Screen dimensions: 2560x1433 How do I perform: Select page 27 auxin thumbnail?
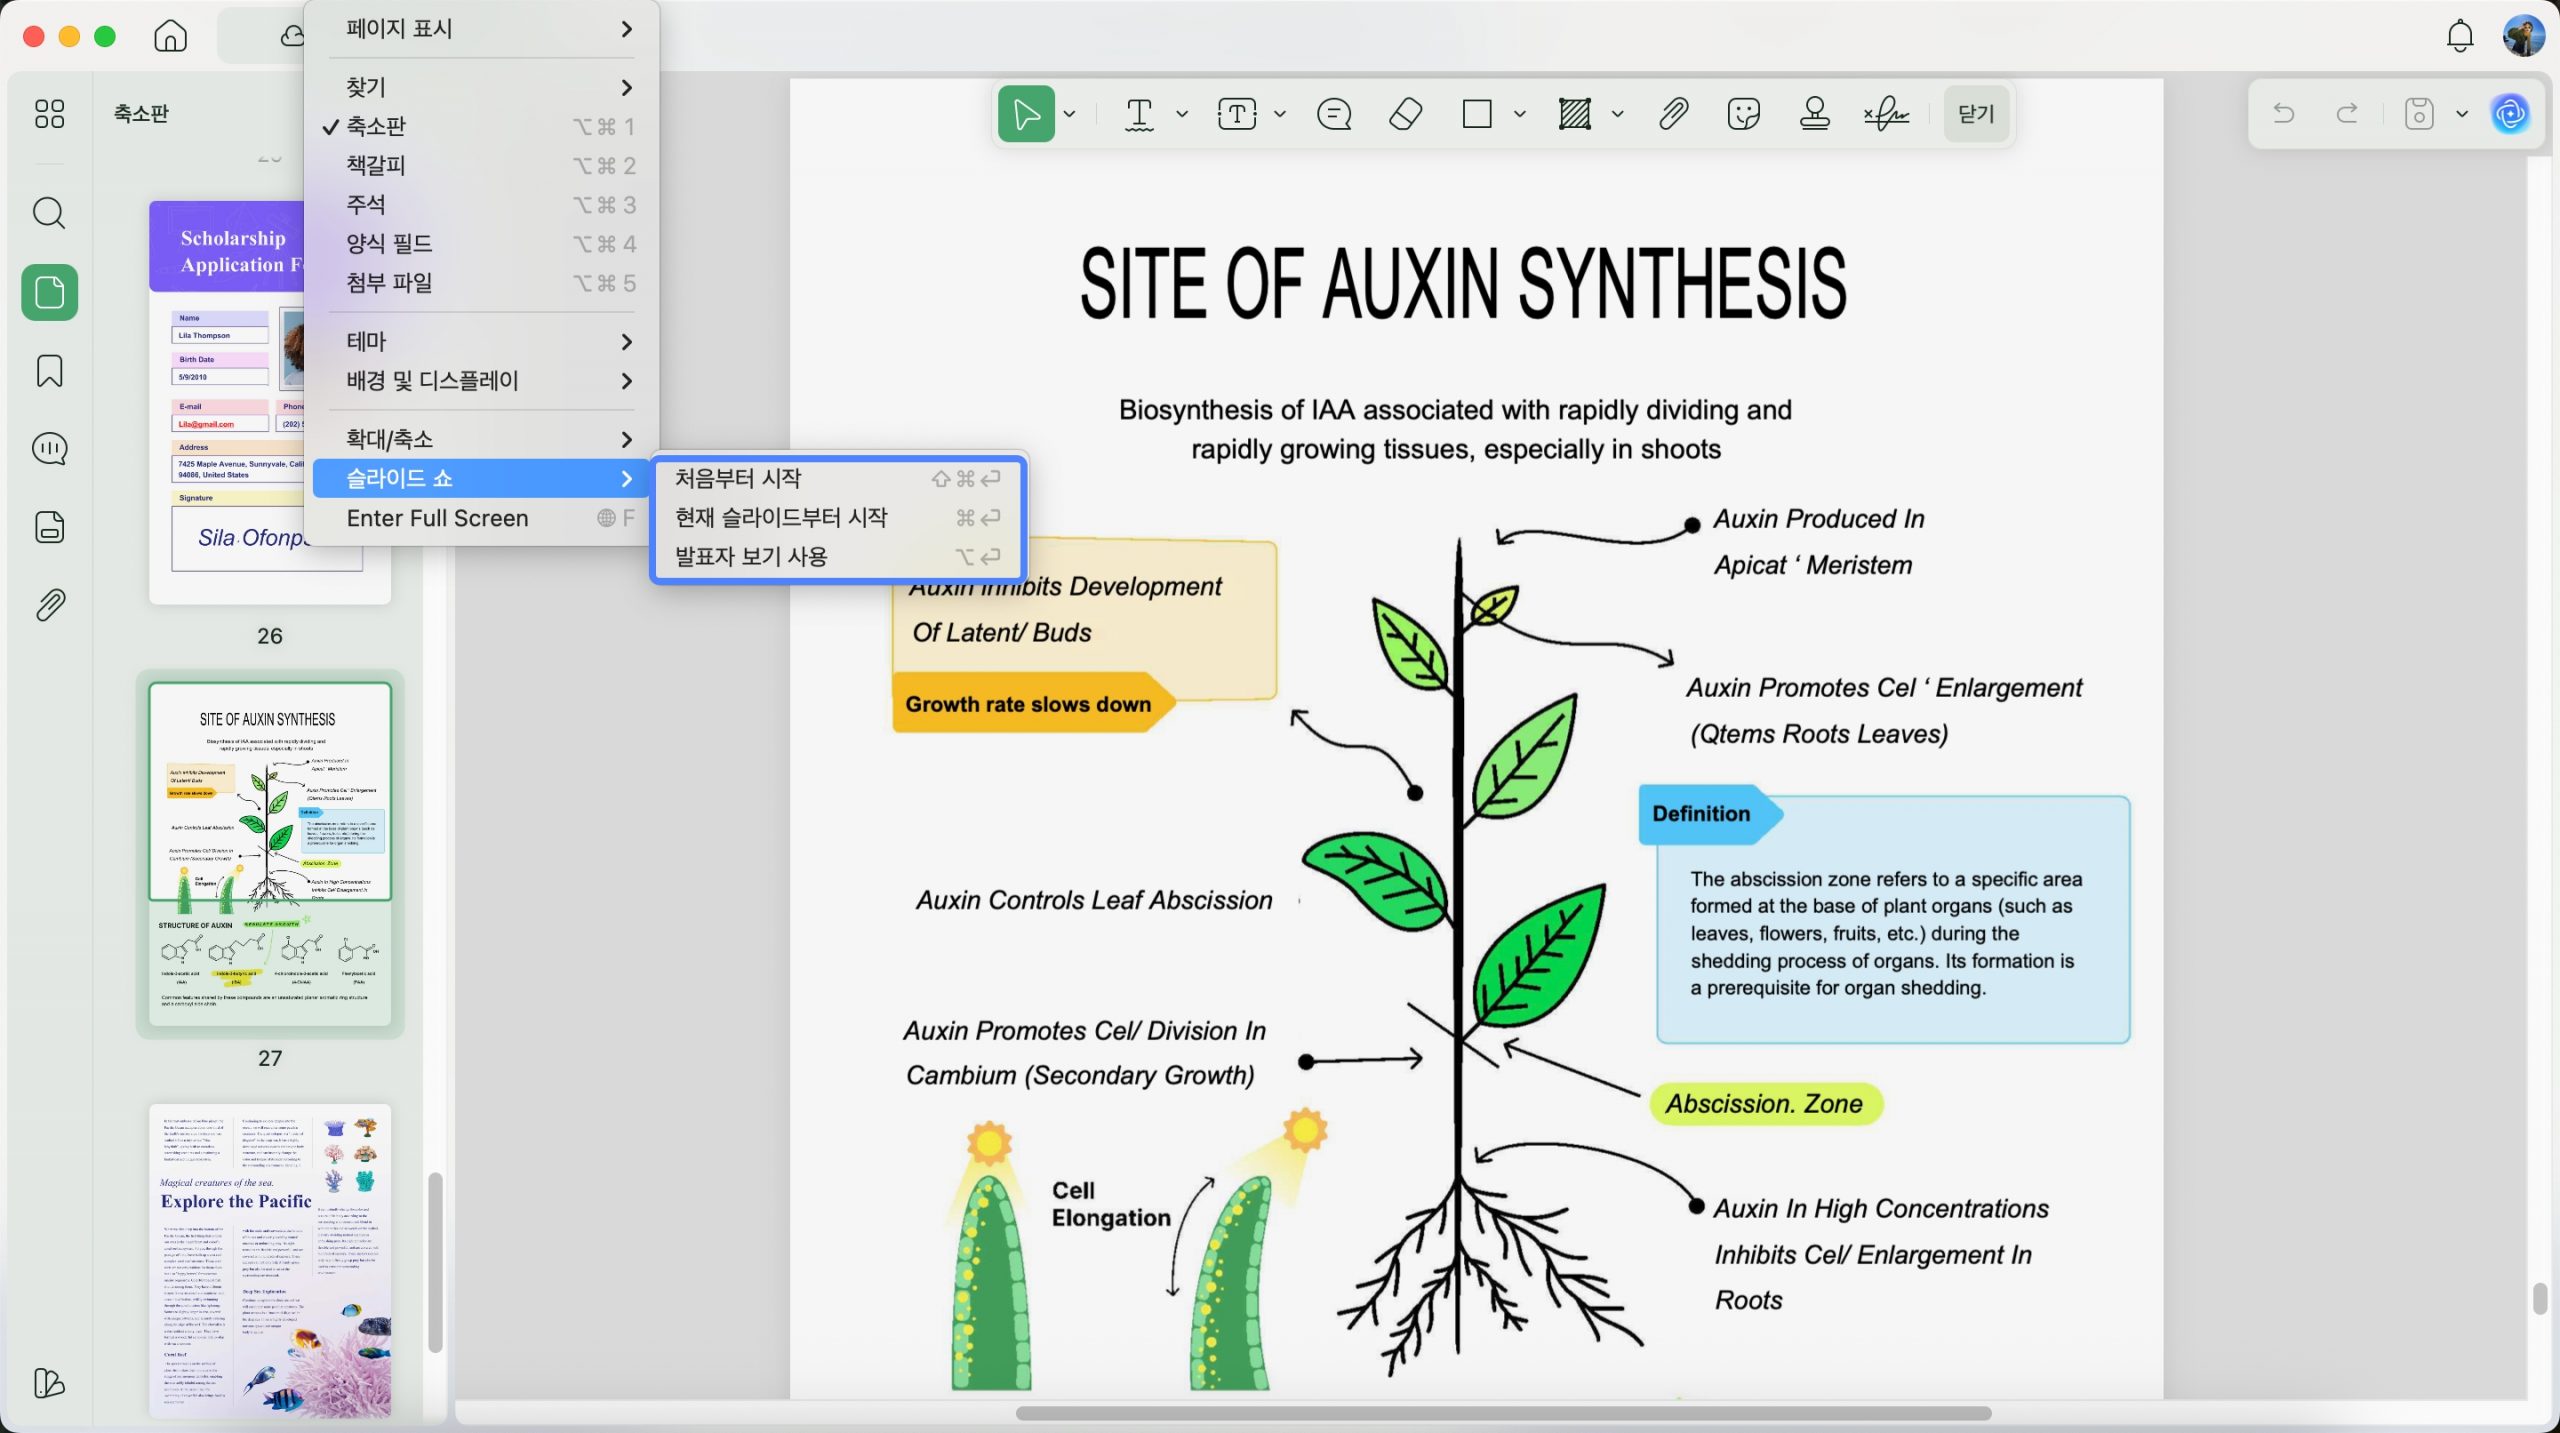pyautogui.click(x=270, y=854)
